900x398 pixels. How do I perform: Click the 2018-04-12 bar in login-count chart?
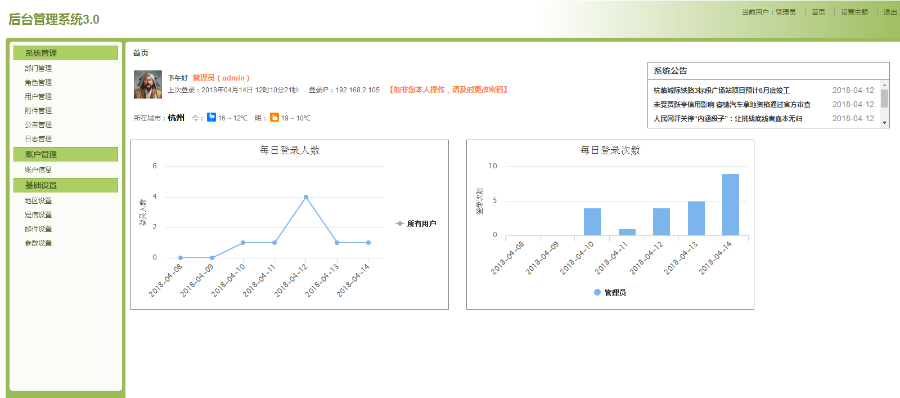pyautogui.click(x=661, y=222)
